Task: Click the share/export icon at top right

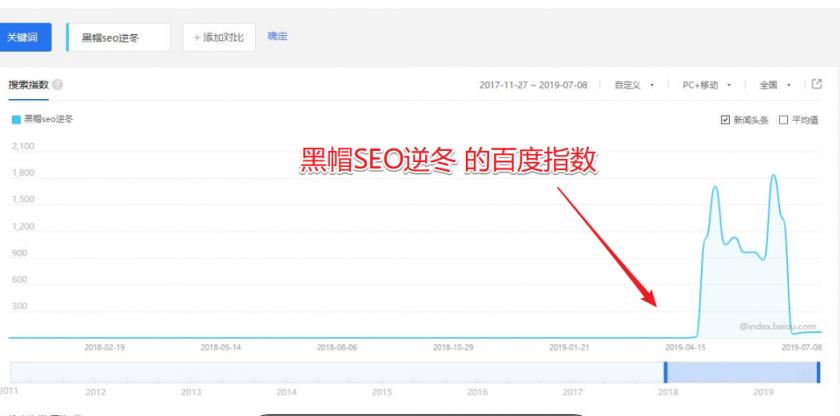Action: tap(816, 84)
